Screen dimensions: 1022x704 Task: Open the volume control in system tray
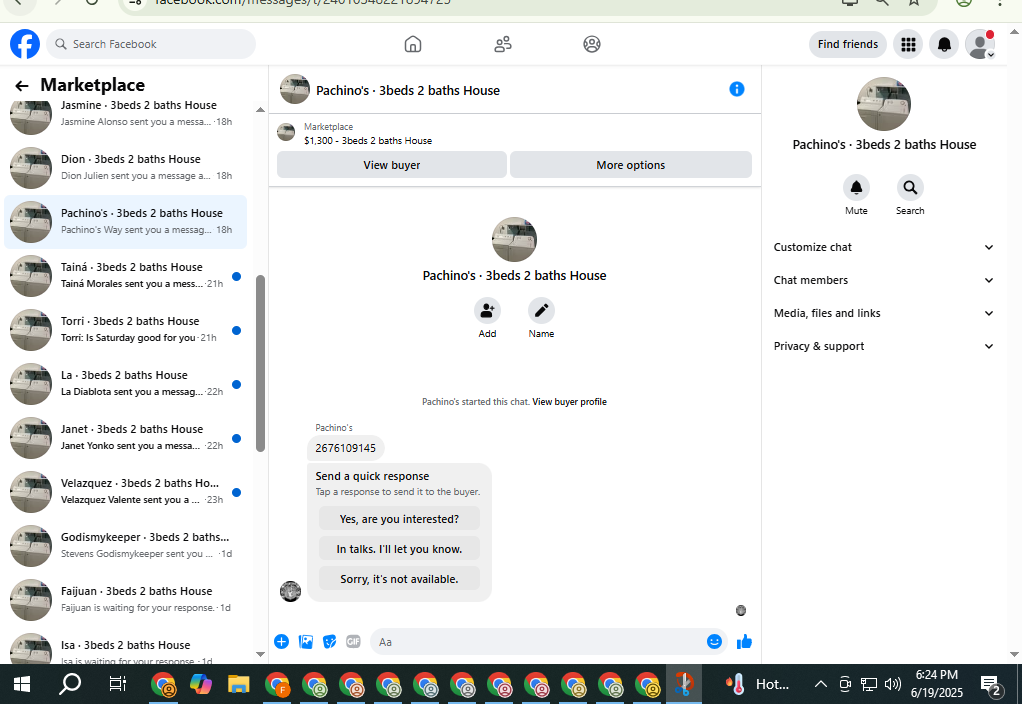(x=892, y=684)
